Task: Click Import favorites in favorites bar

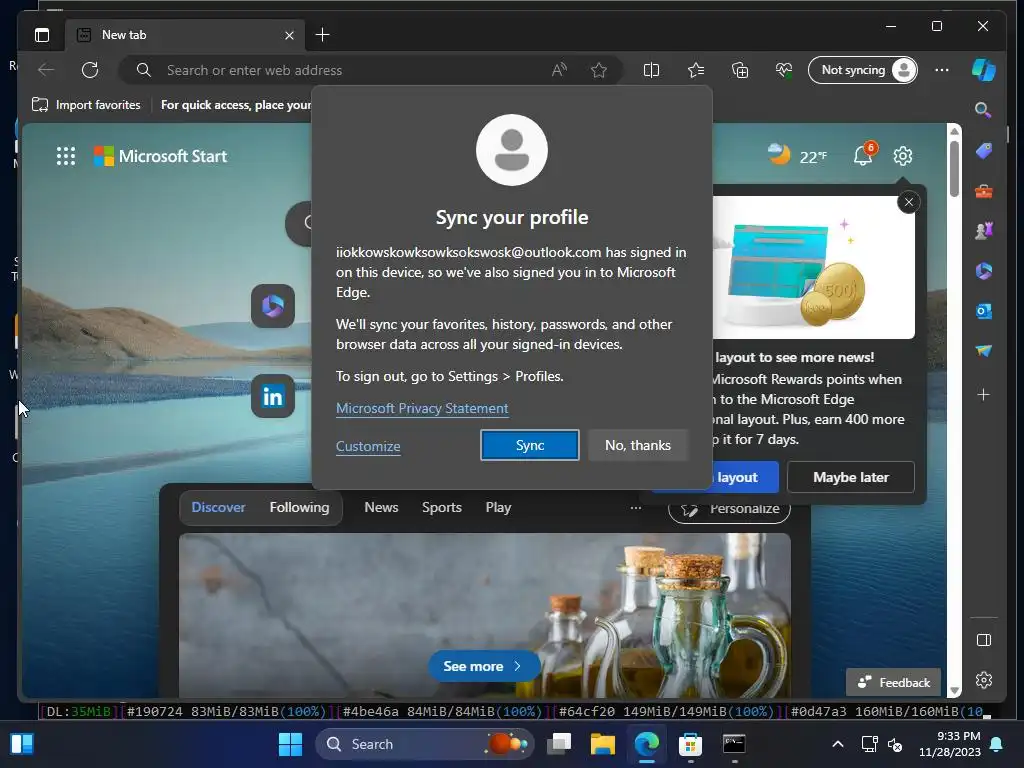Action: click(86, 105)
